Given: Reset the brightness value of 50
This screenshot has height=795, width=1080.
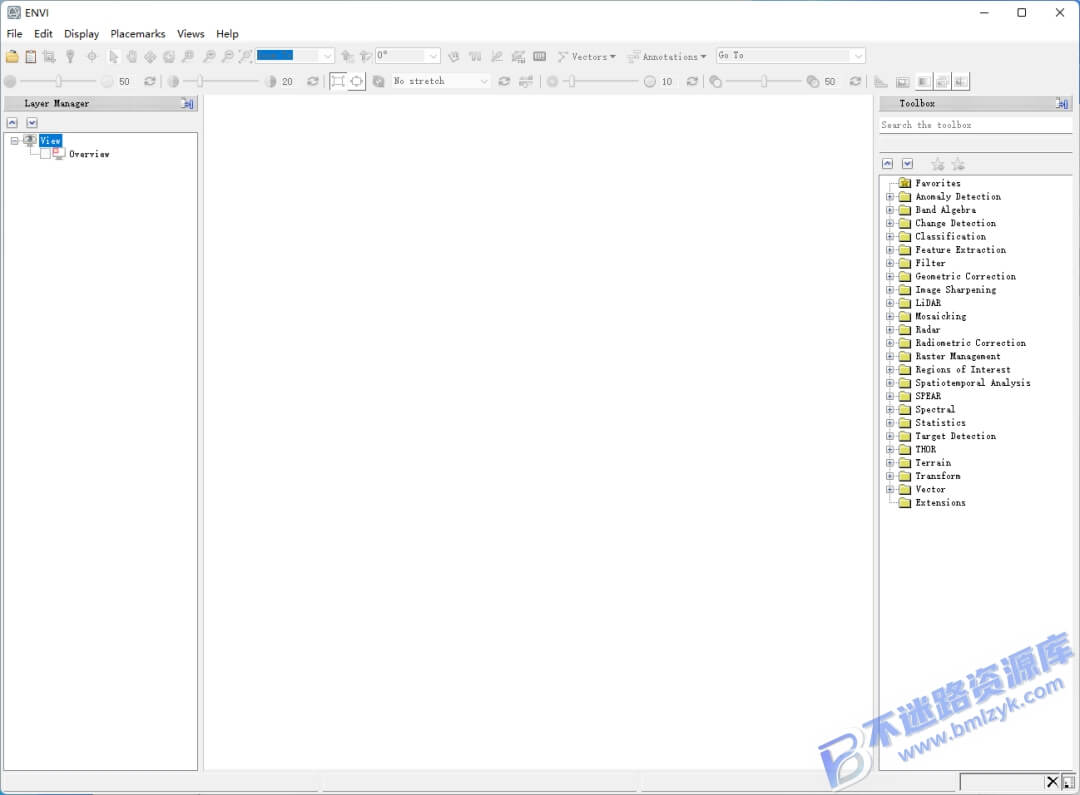Looking at the screenshot, I should tap(149, 81).
